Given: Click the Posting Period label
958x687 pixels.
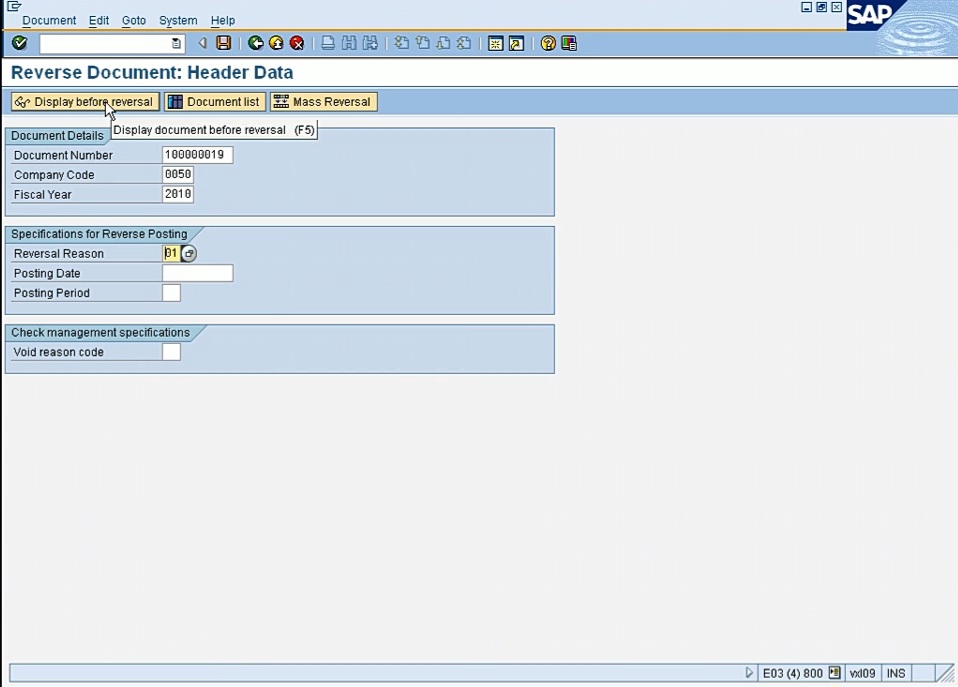Looking at the screenshot, I should pyautogui.click(x=52, y=293).
